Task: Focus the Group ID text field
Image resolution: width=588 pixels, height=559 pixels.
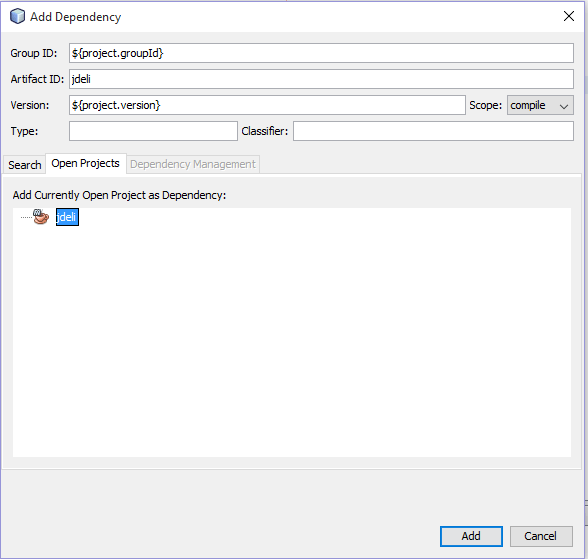Action: tap(321, 53)
